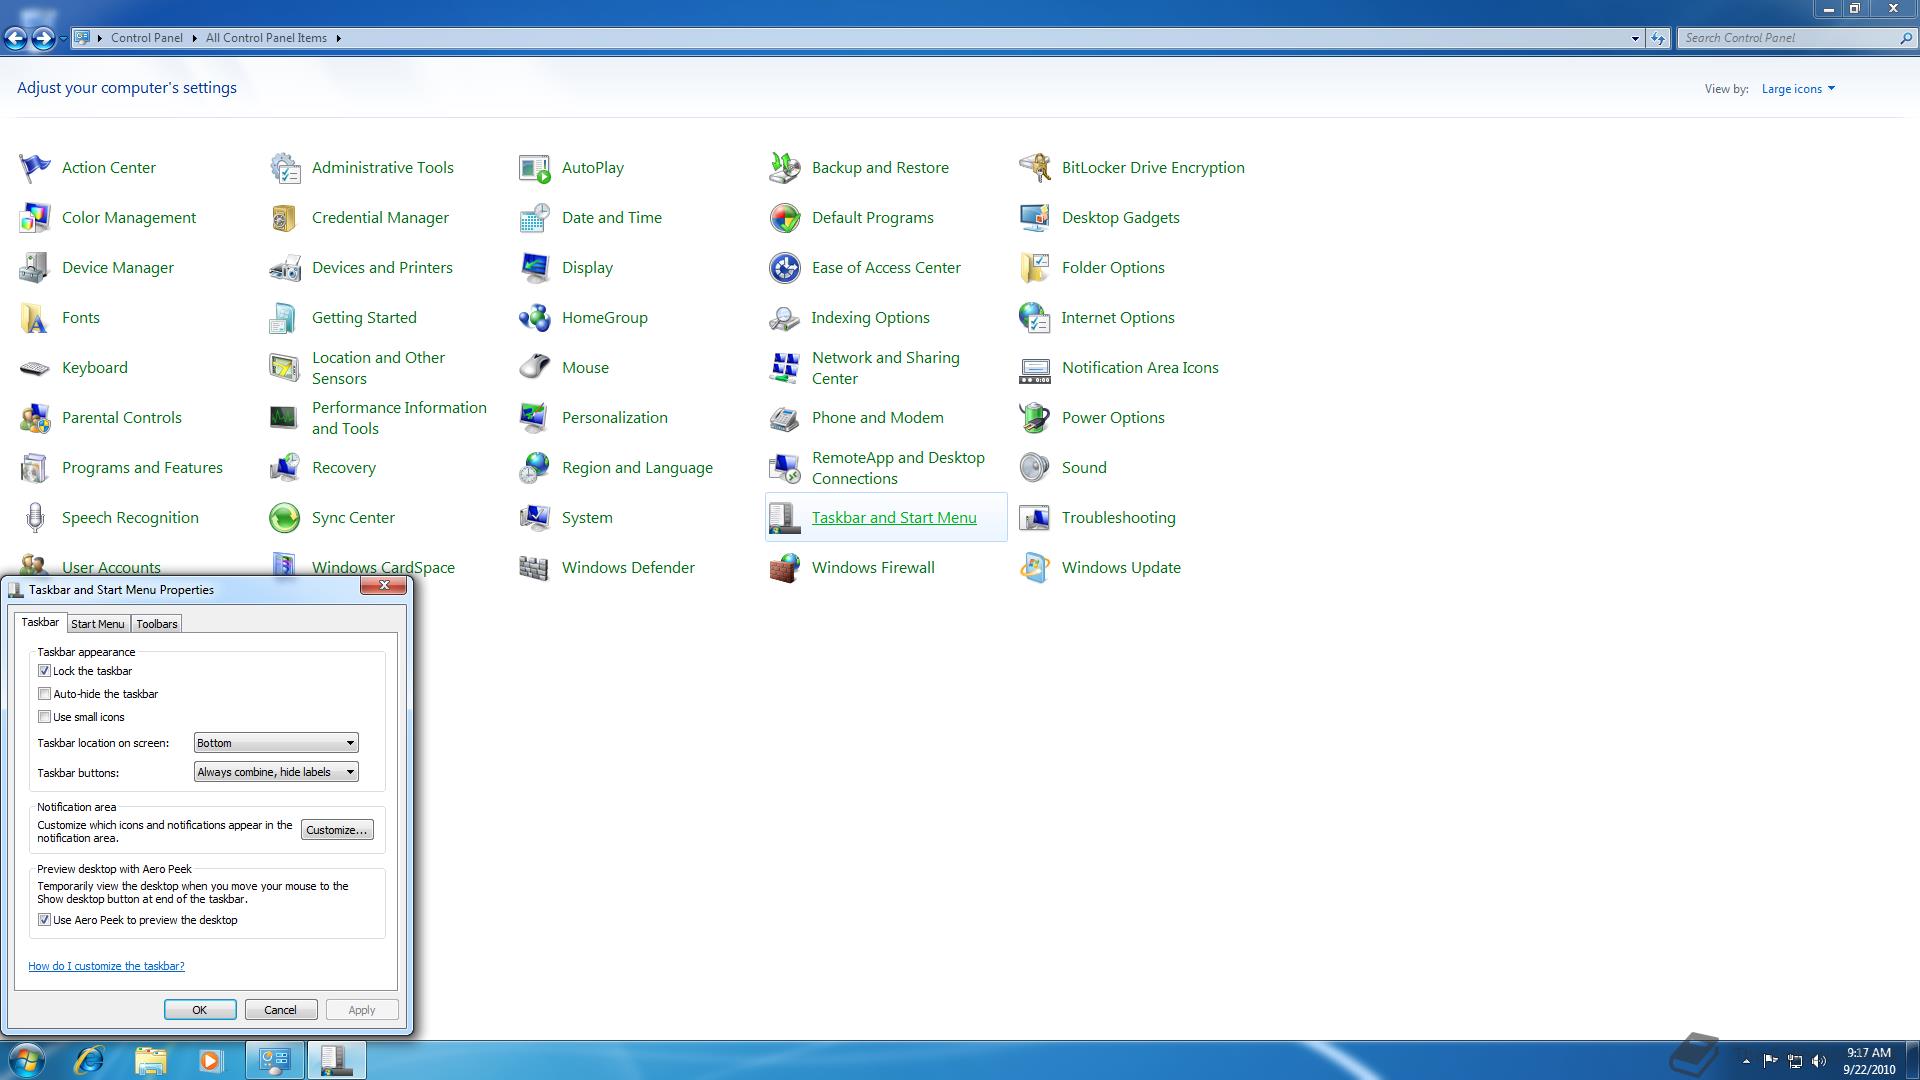Open the Action Center flag icon
This screenshot has height=1080, width=1920.
coord(35,168)
